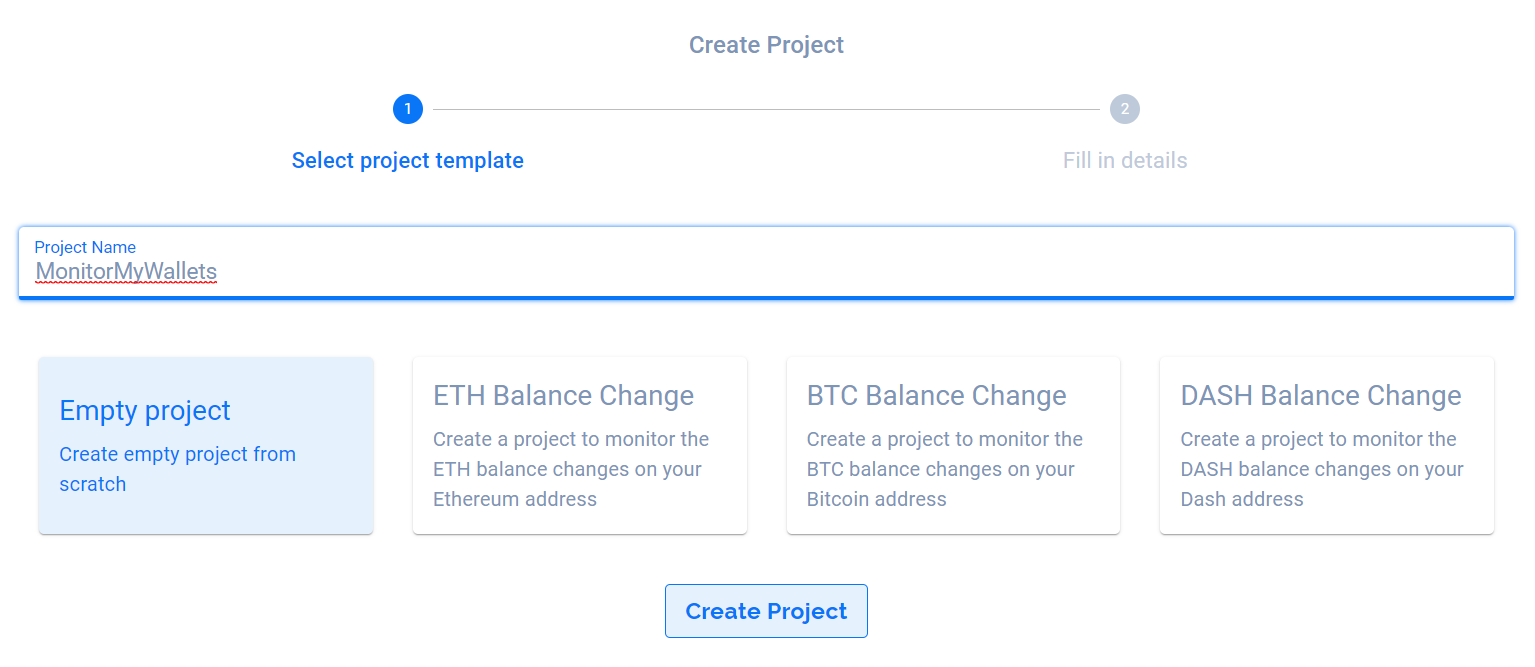Go to the "Fill in details" step label
Viewport: 1535px width, 667px height.
click(1125, 160)
